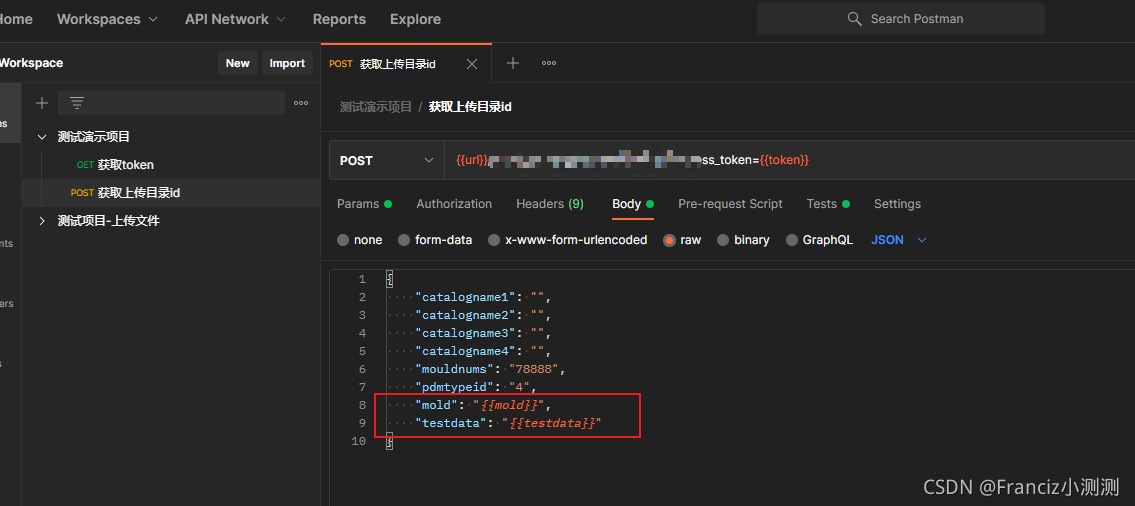The width and height of the screenshot is (1135, 506).
Task: Click "catalogname3" key in editor
Action: (468, 333)
